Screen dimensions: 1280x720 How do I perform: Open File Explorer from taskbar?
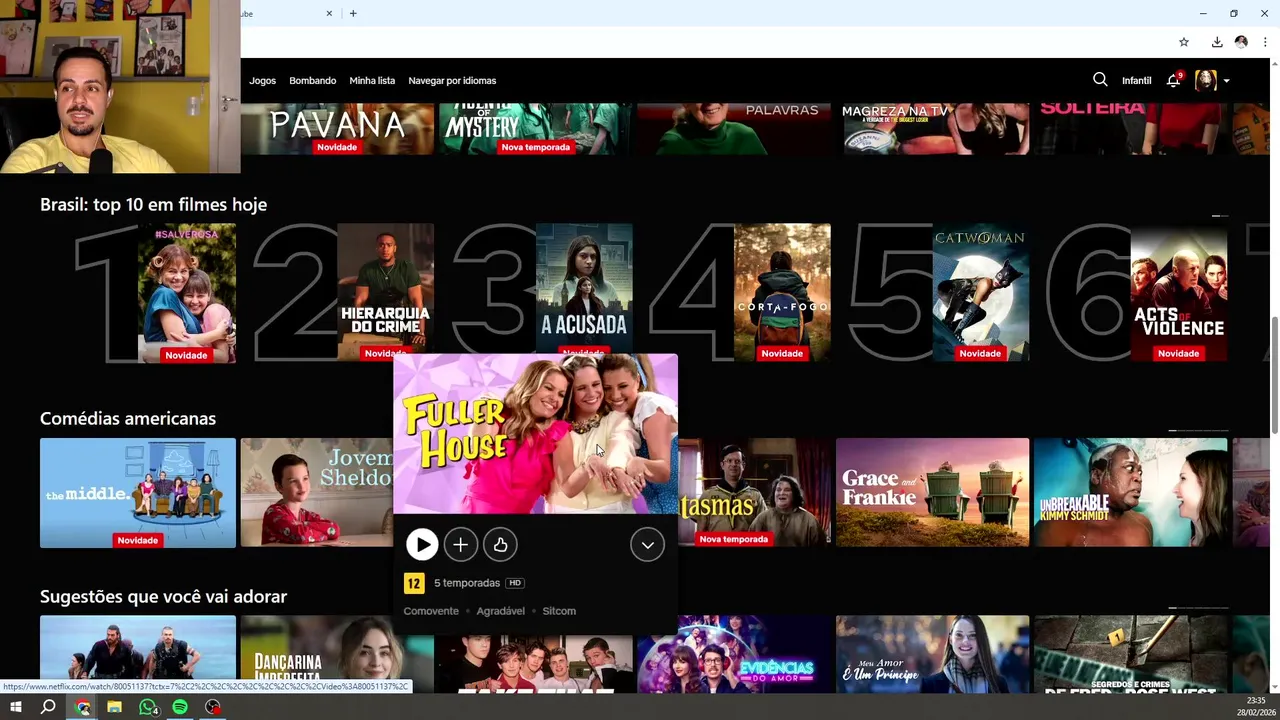[114, 707]
